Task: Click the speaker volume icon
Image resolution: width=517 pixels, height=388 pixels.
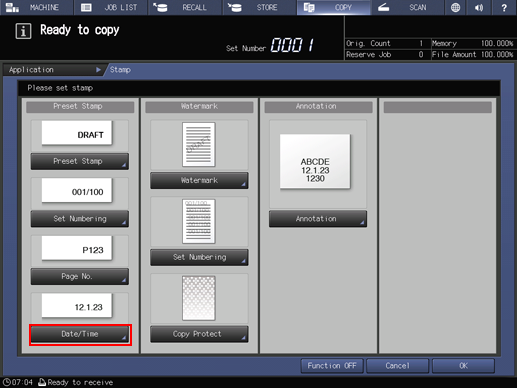Action: (479, 7)
